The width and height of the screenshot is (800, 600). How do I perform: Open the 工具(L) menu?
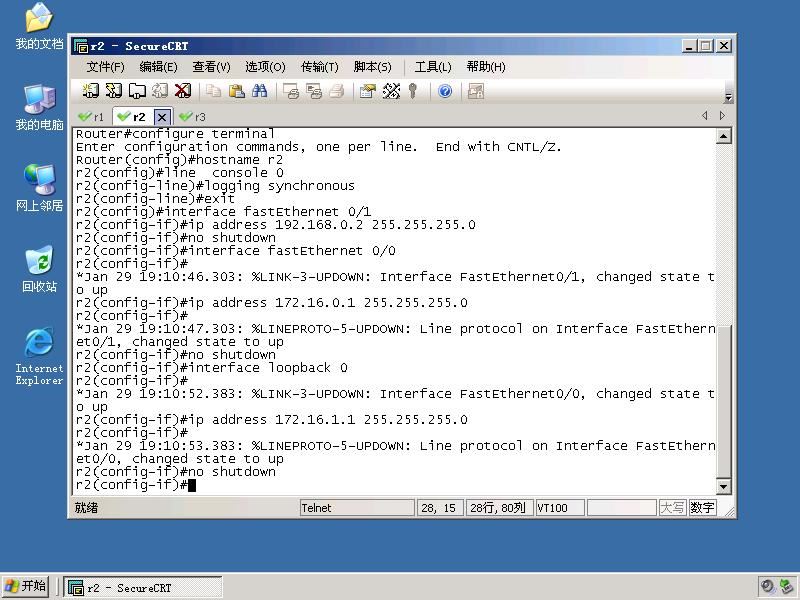tap(433, 67)
